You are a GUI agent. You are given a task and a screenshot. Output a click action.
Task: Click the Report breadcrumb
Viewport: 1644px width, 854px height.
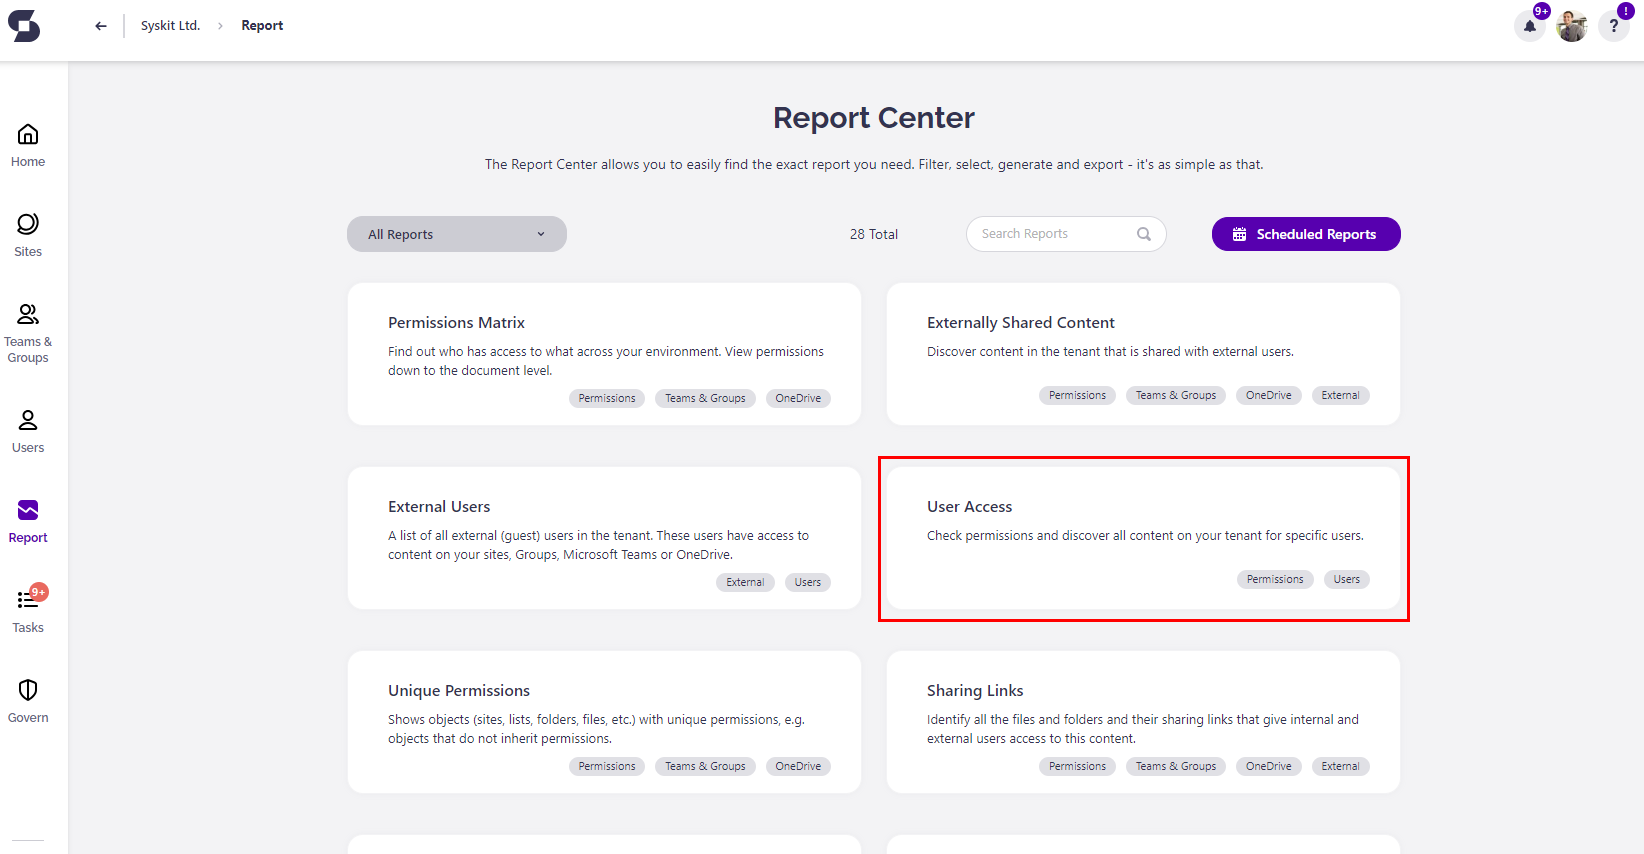click(262, 26)
